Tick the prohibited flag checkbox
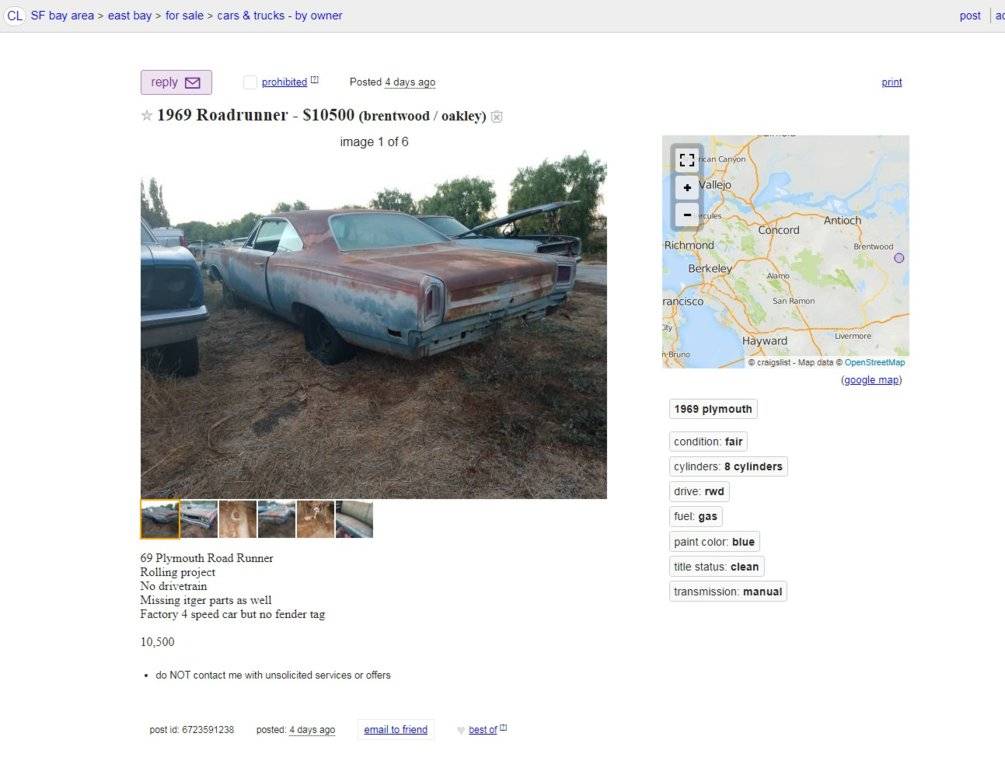This screenshot has width=1005, height=768. pos(250,82)
